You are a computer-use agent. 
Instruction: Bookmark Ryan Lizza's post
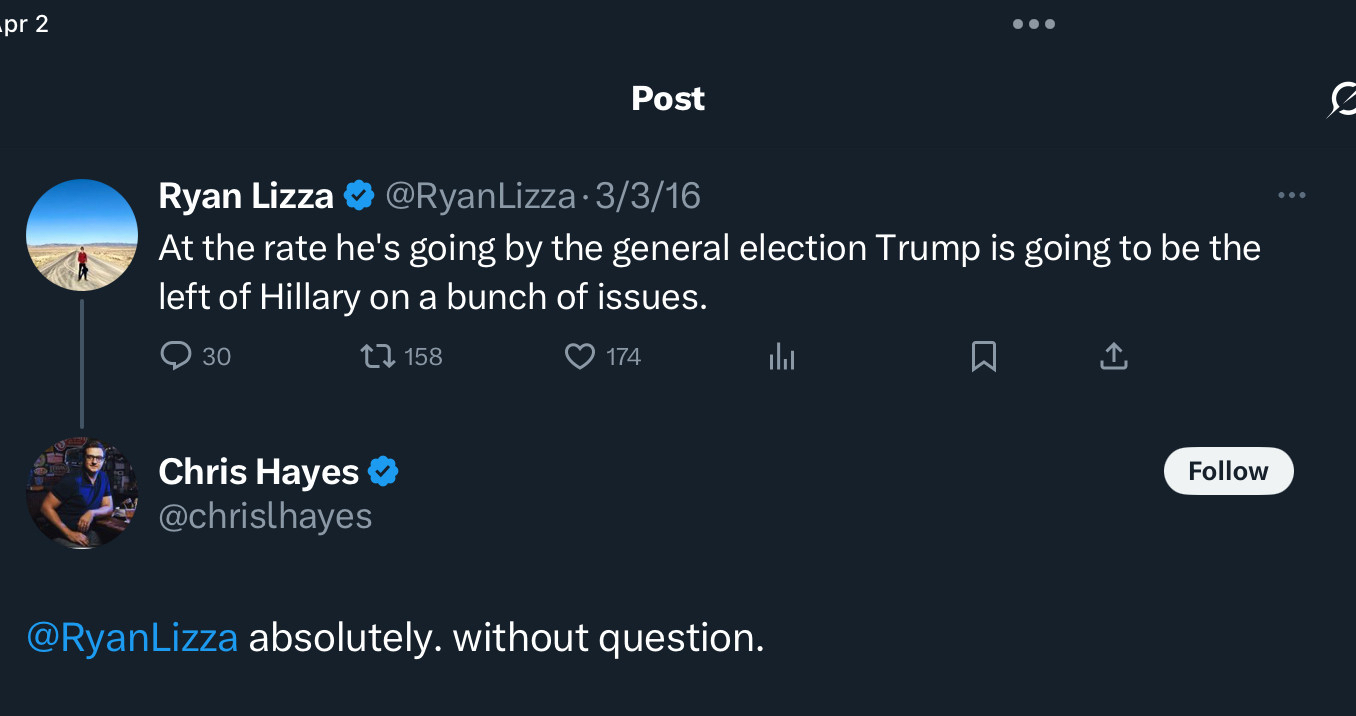pos(984,357)
